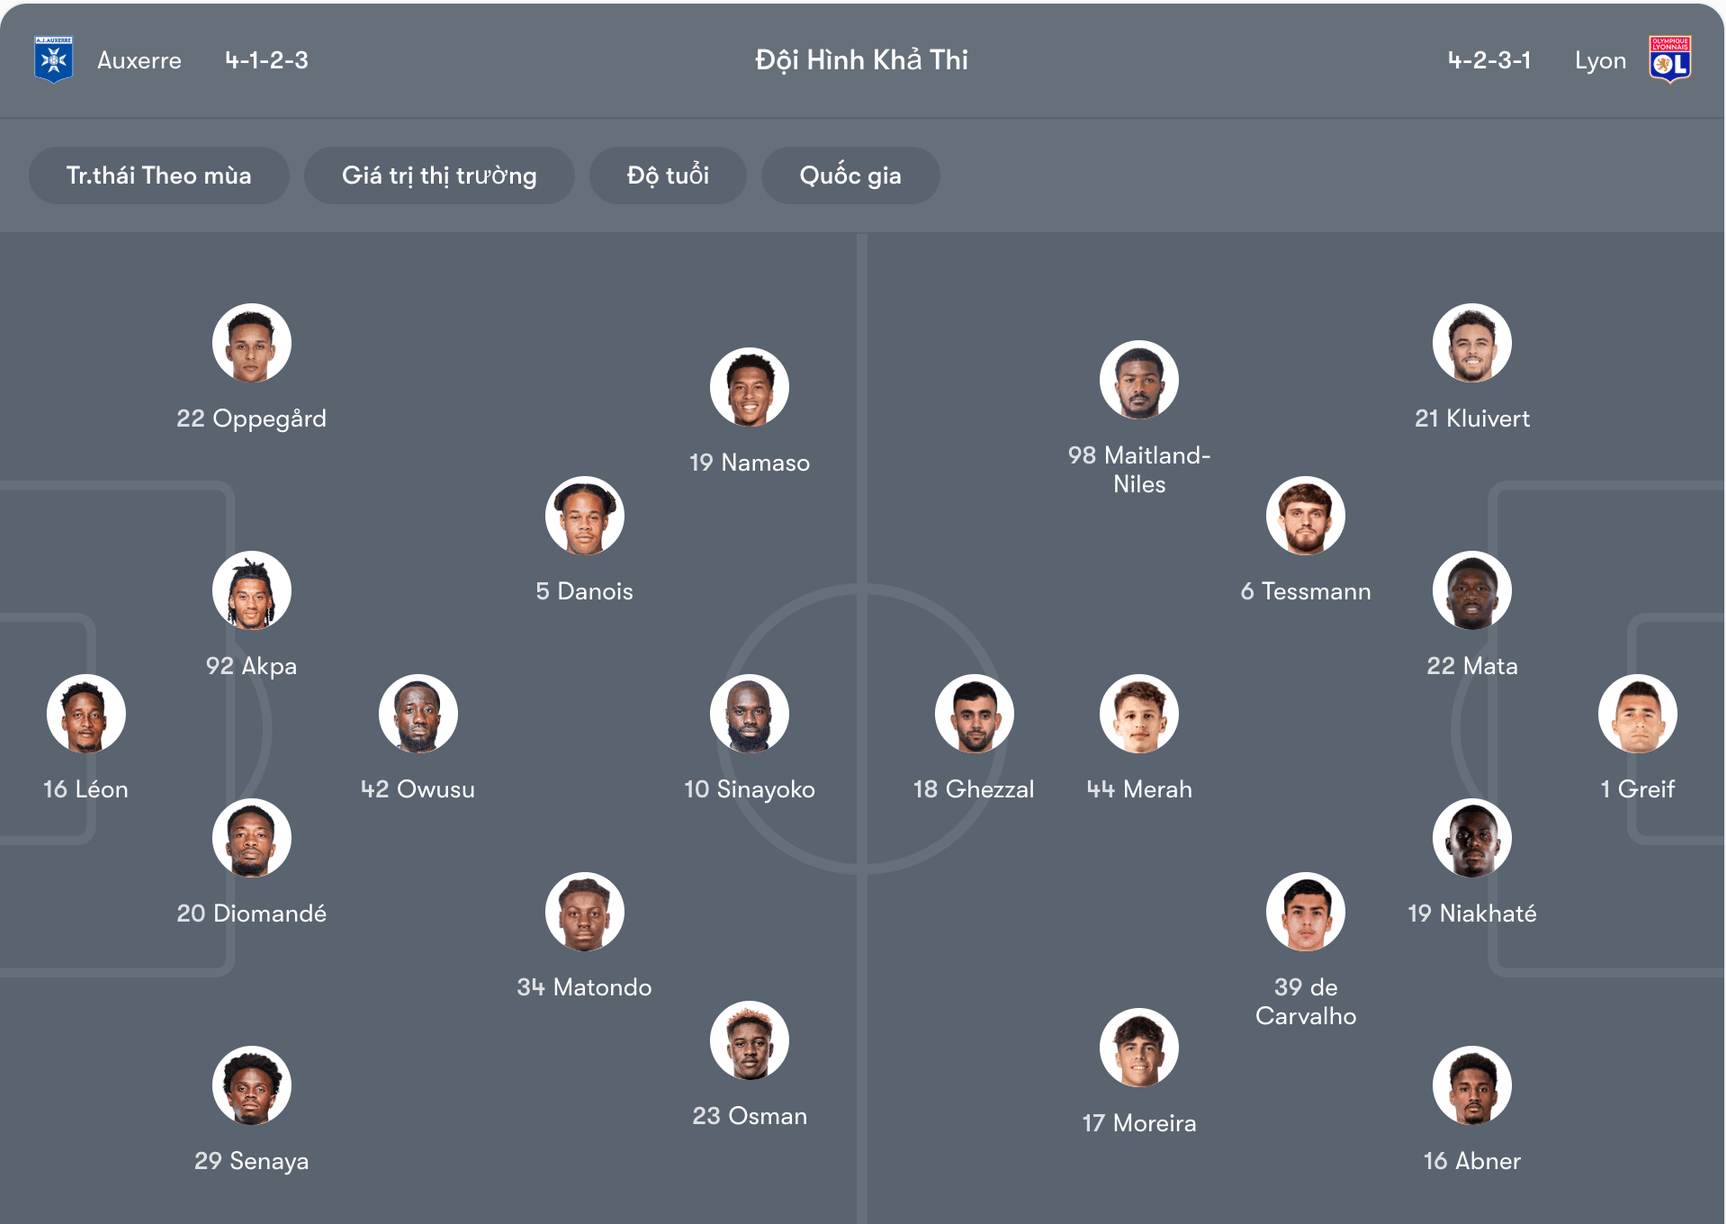The image size is (1726, 1224).
Task: Open the 17 Moreira name label
Action: 1139,1124
